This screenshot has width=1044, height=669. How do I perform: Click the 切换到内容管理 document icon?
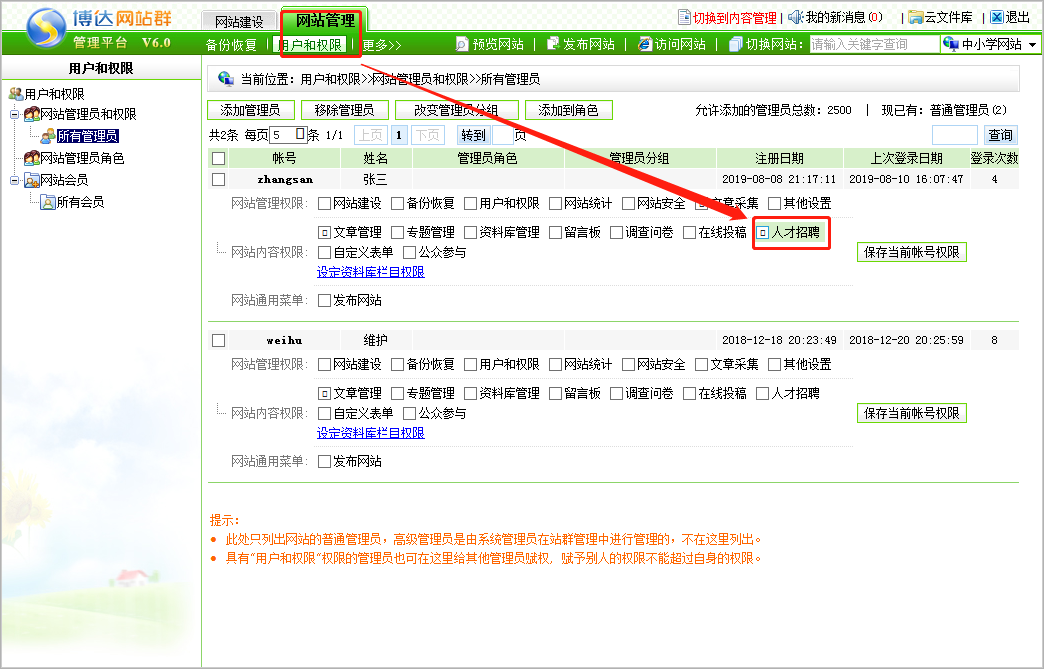[684, 17]
